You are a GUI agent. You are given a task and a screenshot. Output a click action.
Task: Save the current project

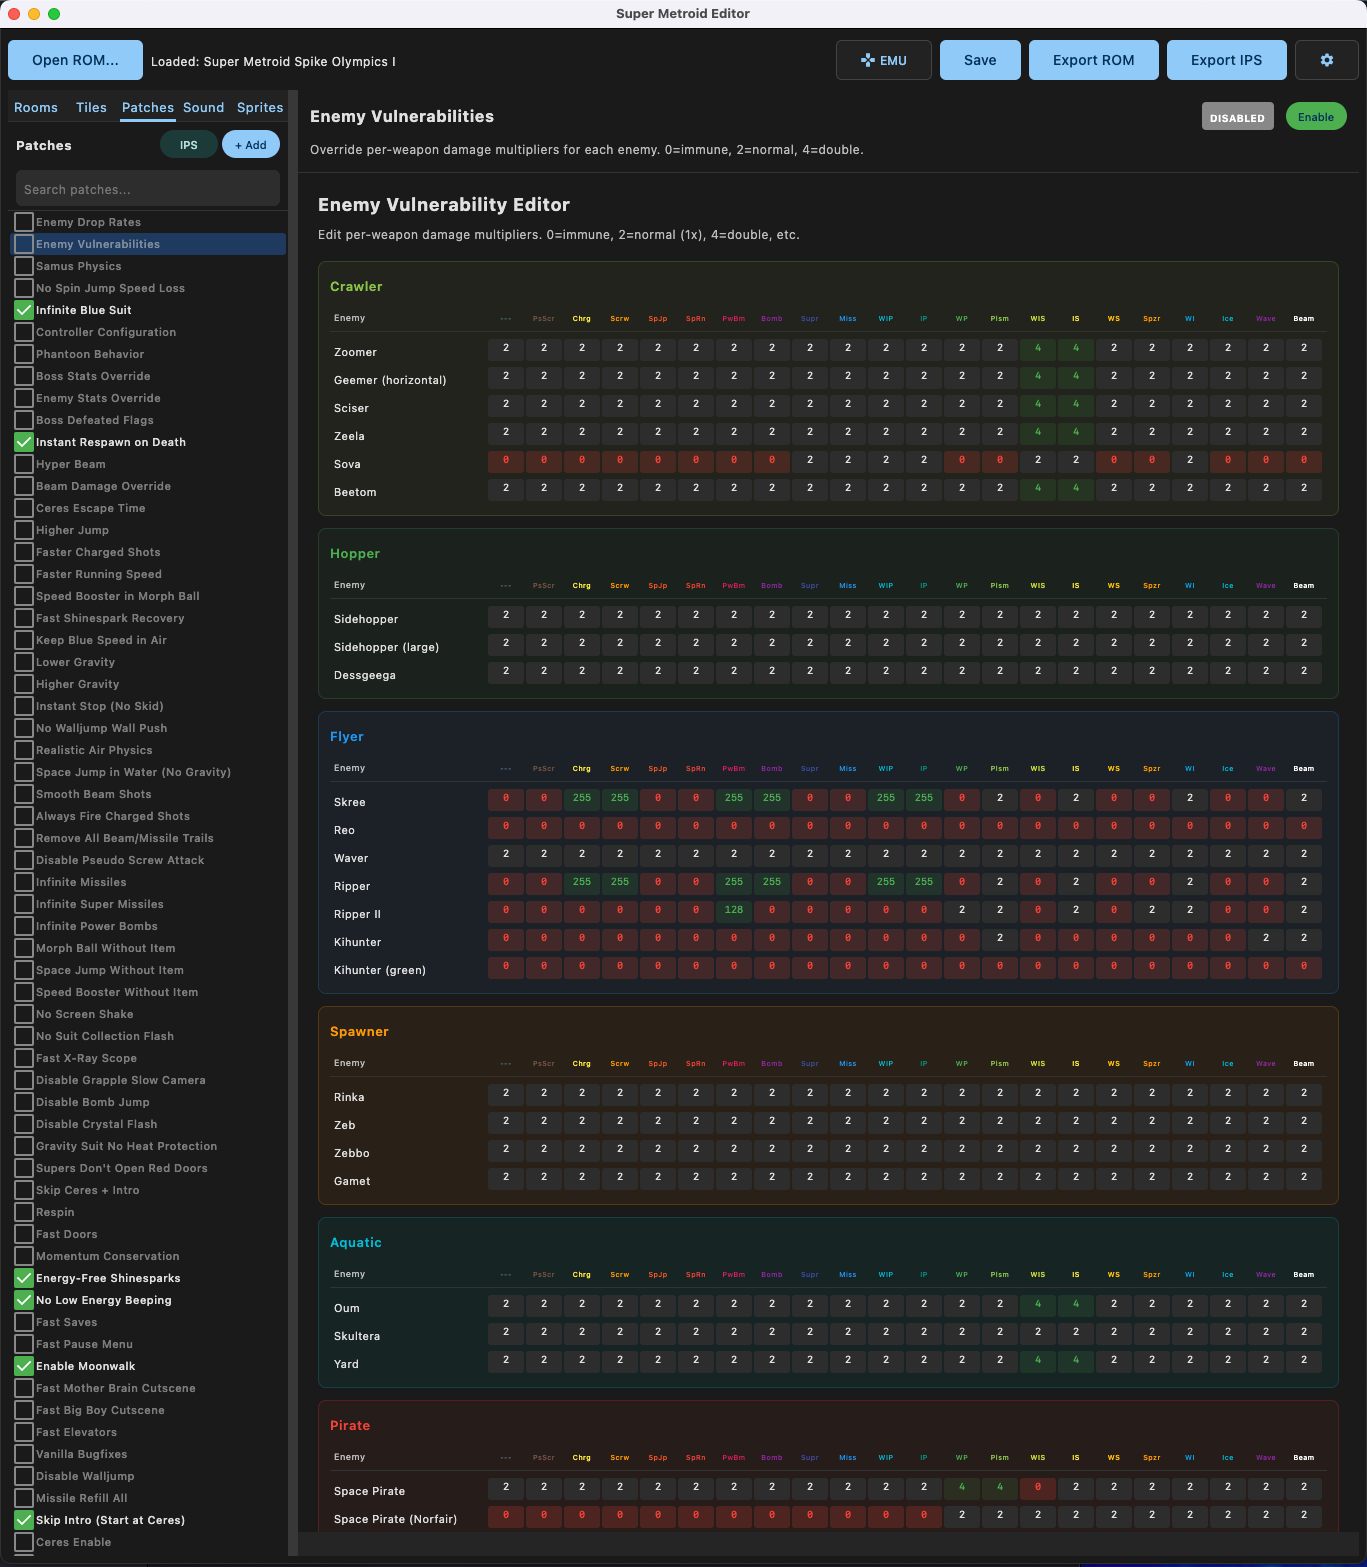[x=980, y=60]
